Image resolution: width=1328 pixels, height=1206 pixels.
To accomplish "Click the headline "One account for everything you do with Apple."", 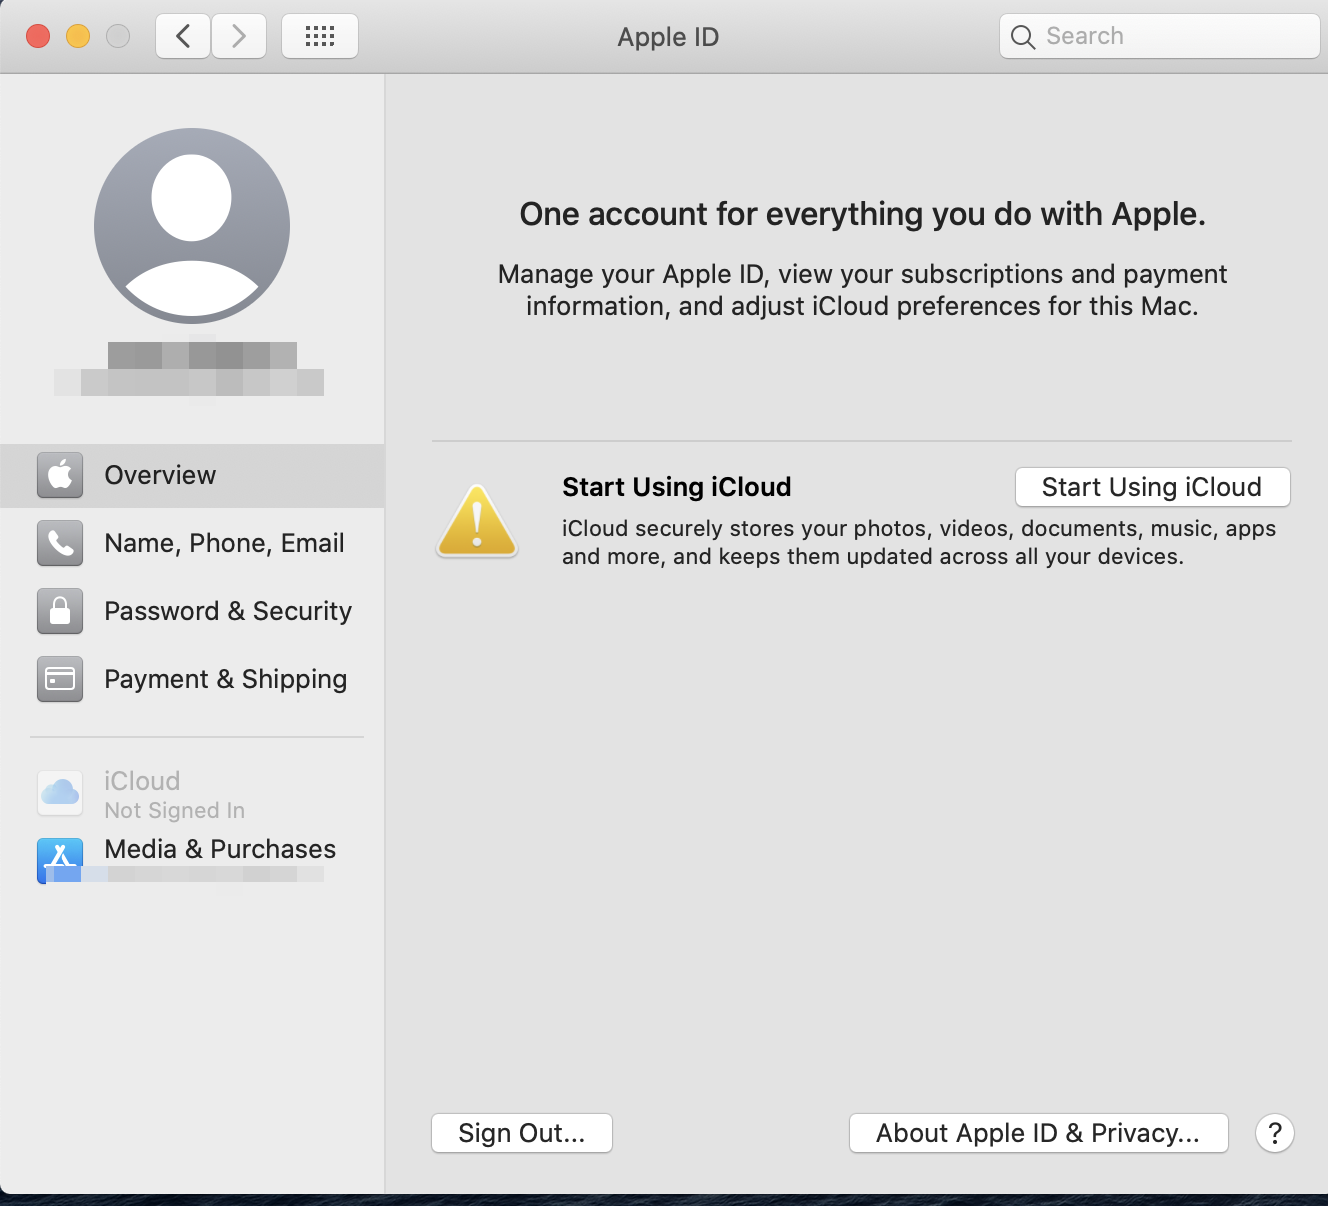I will pos(863,214).
